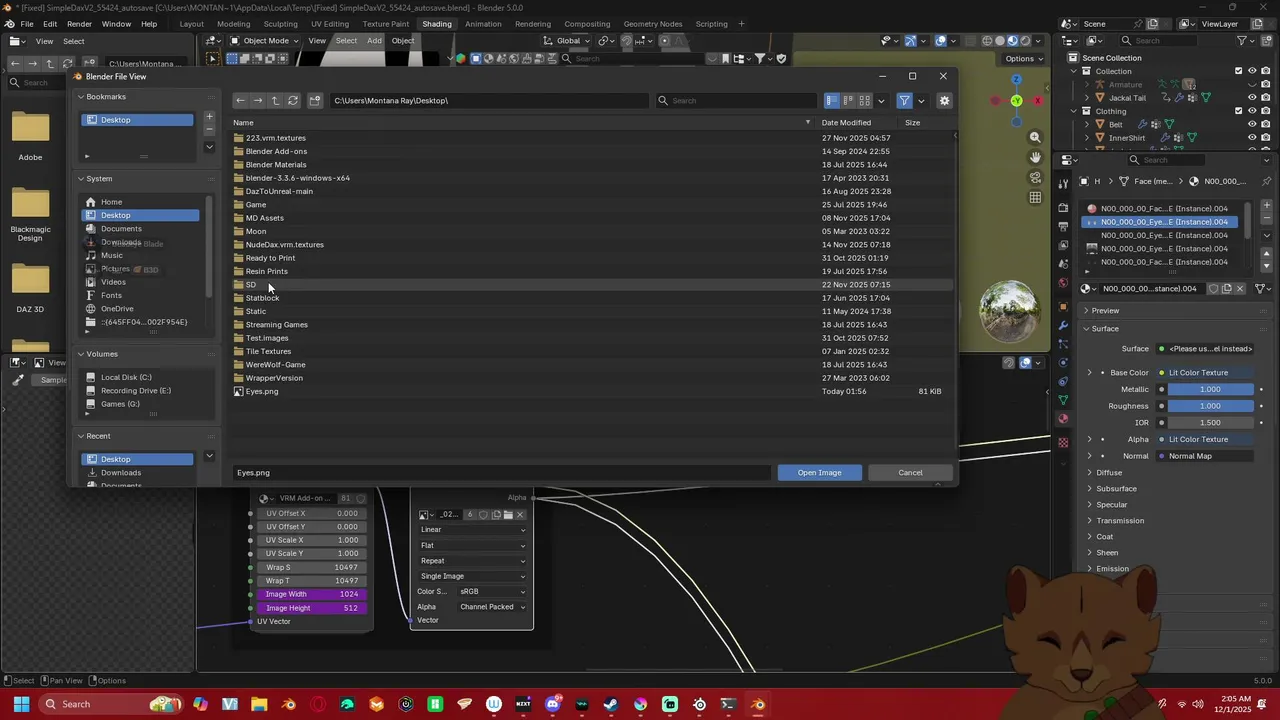The height and width of the screenshot is (720, 1280).
Task: Open the Sculpting workspace tab
Action: (x=280, y=24)
